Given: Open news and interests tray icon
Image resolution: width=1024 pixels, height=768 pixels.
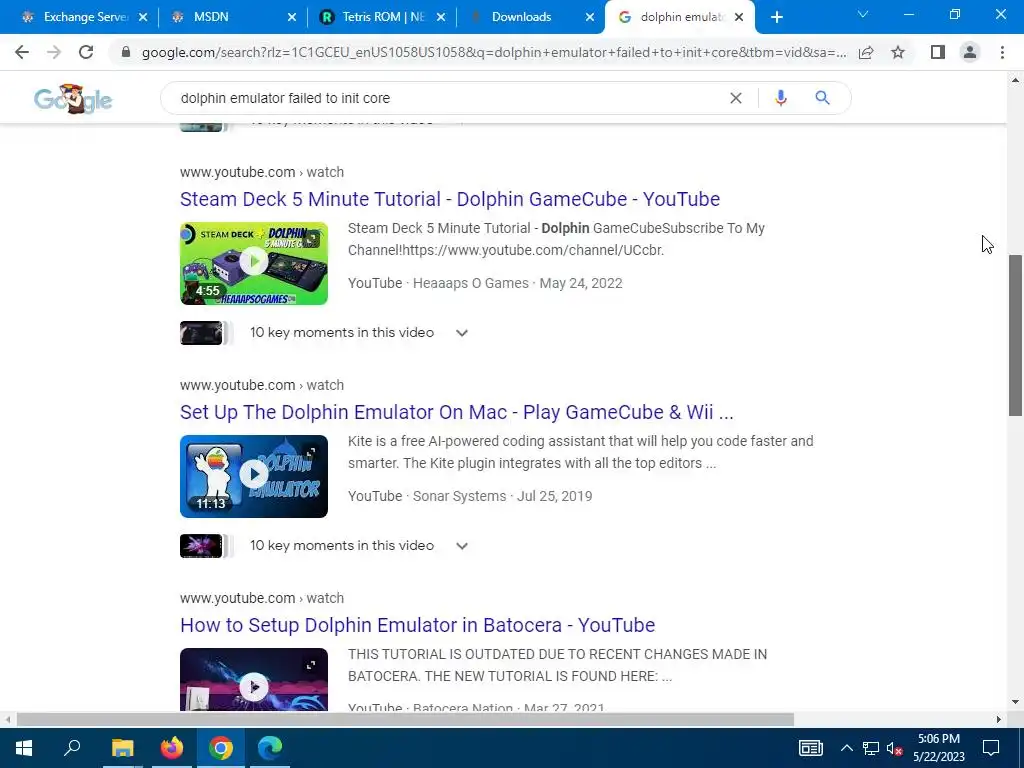Looking at the screenshot, I should point(810,748).
